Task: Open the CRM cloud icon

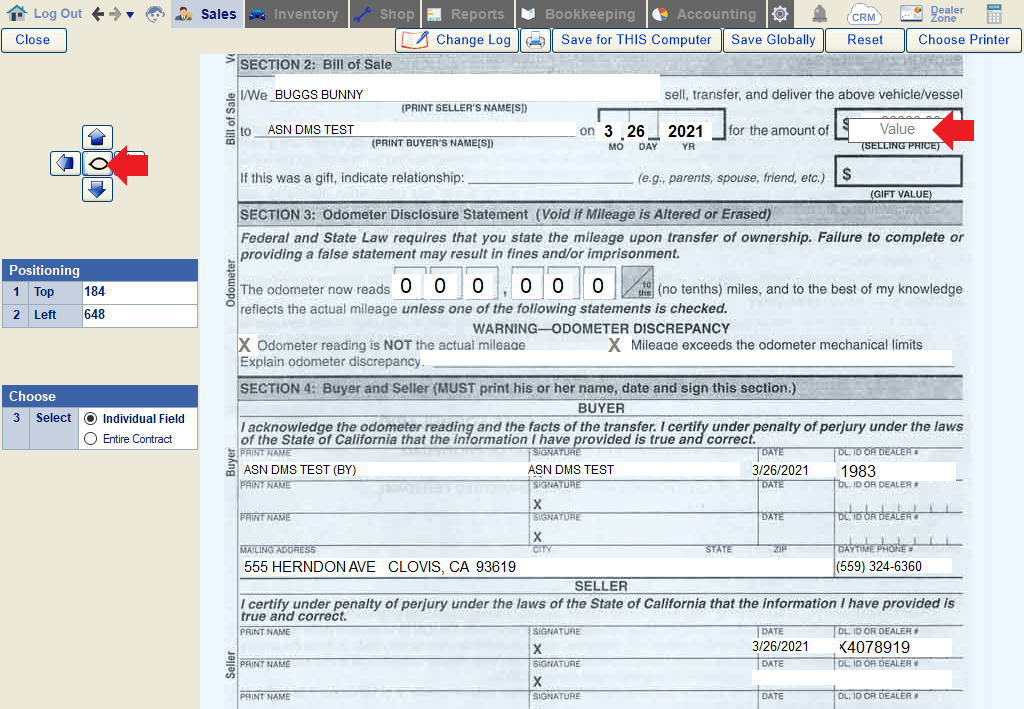Action: point(863,14)
